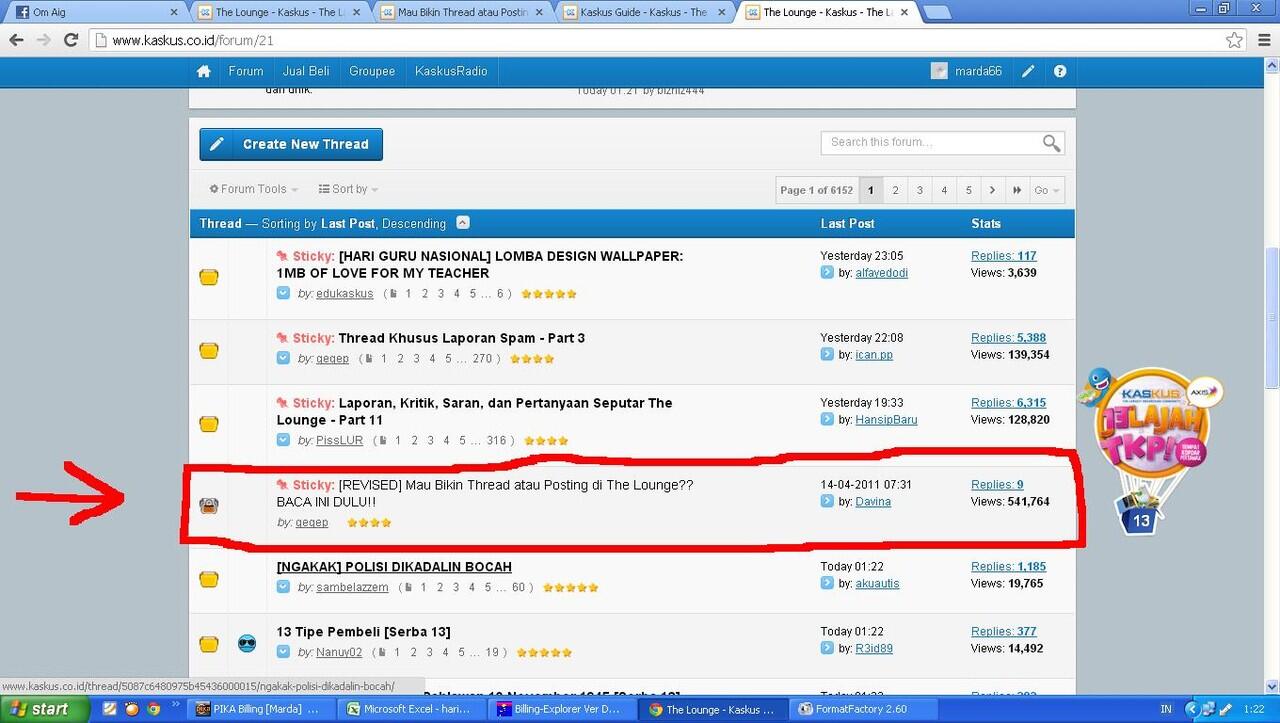Viewport: 1280px width, 723px height.
Task: Click the folder icon of NGAKAK POLISI DIKADALIN BOCAH
Action: (208, 579)
